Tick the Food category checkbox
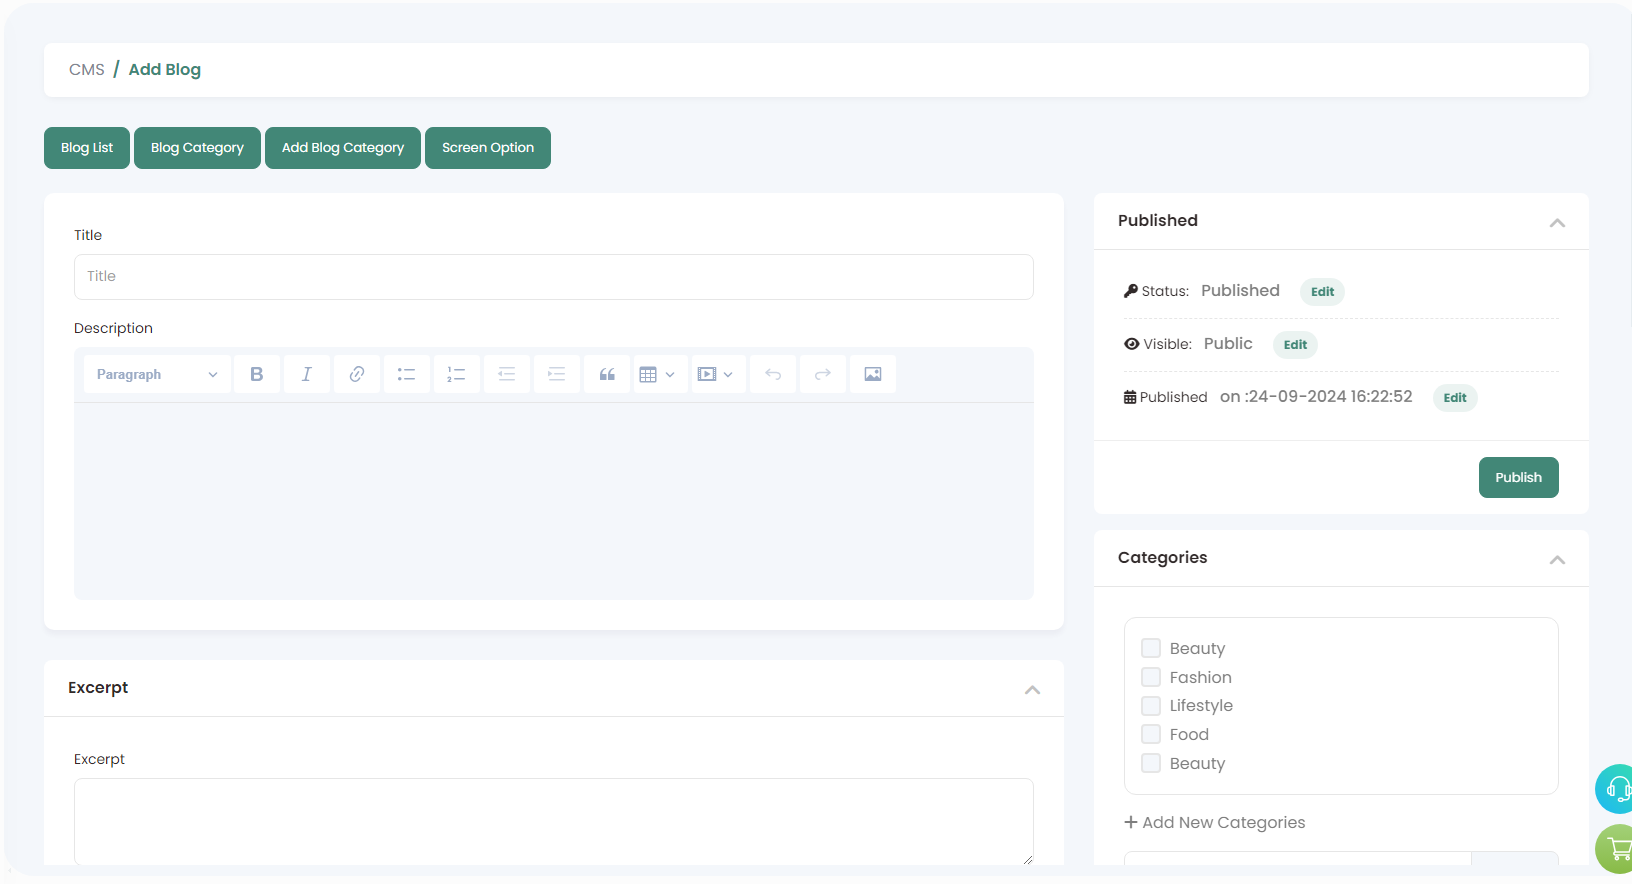Viewport: 1632px width, 884px height. click(1151, 734)
